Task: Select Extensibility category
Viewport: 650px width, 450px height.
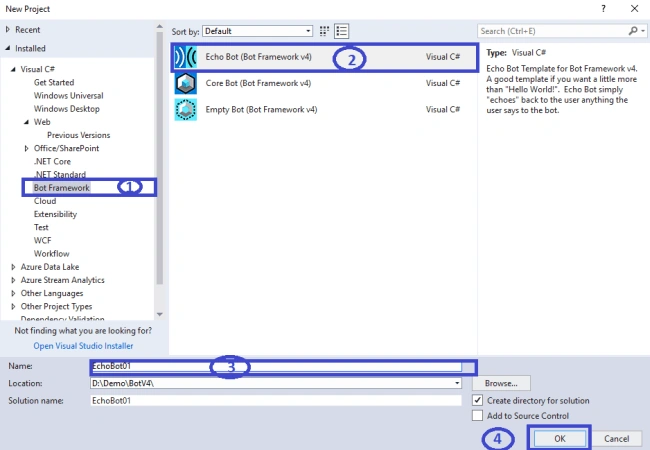Action: 55,214
